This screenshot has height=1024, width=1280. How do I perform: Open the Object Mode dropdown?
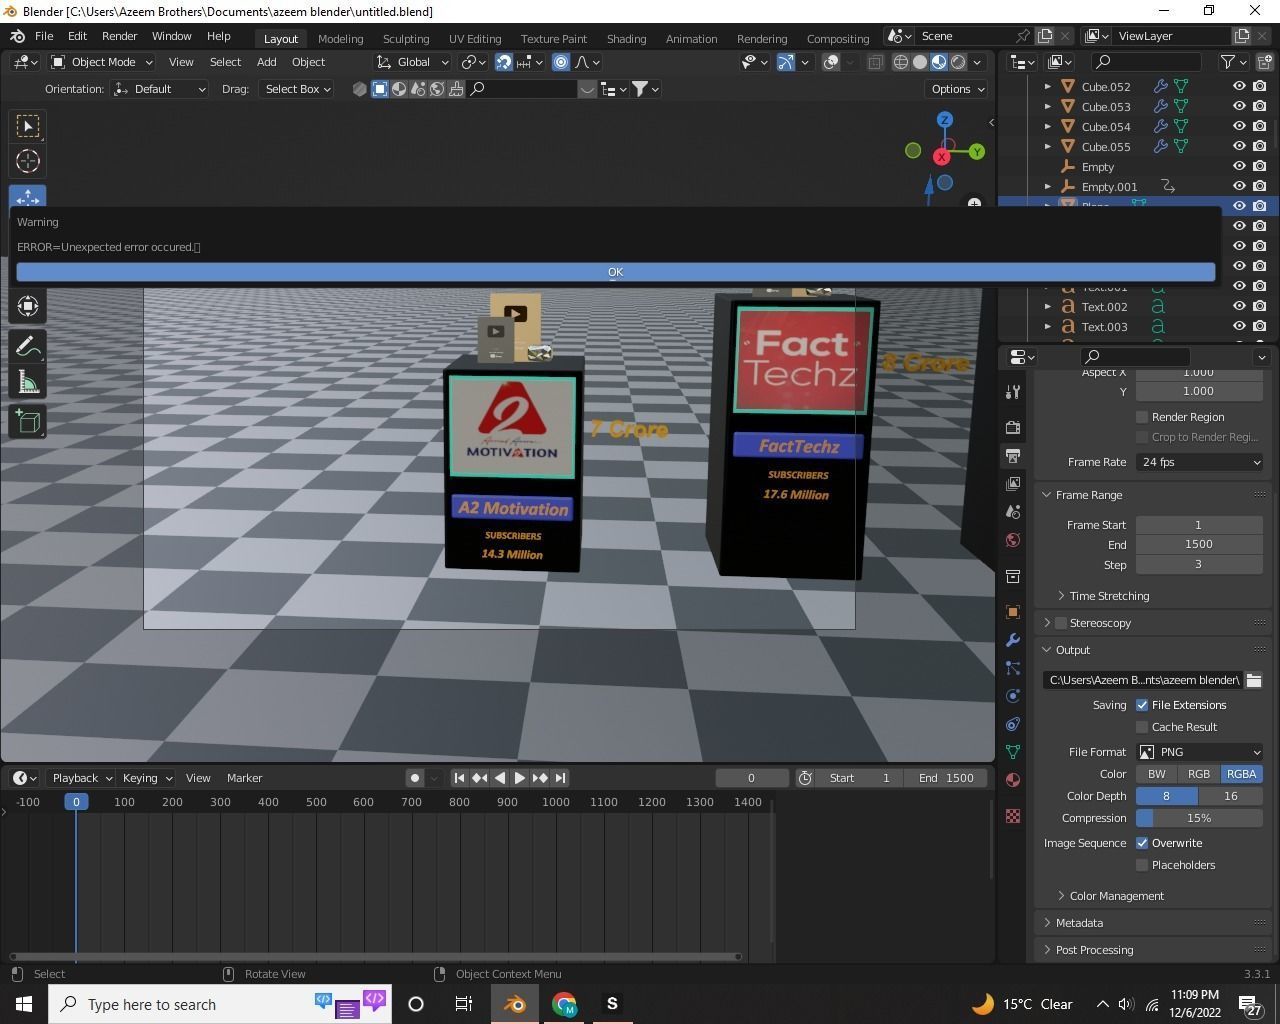tap(101, 62)
